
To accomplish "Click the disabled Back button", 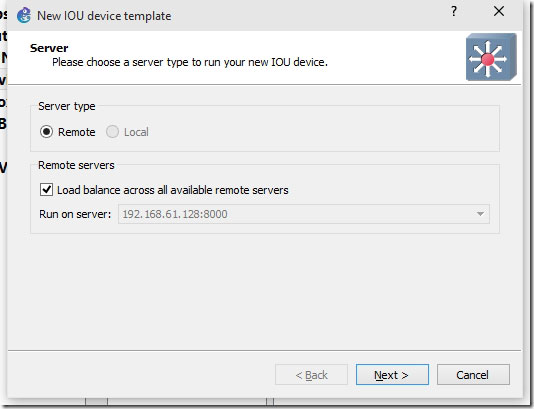I will [x=311, y=375].
